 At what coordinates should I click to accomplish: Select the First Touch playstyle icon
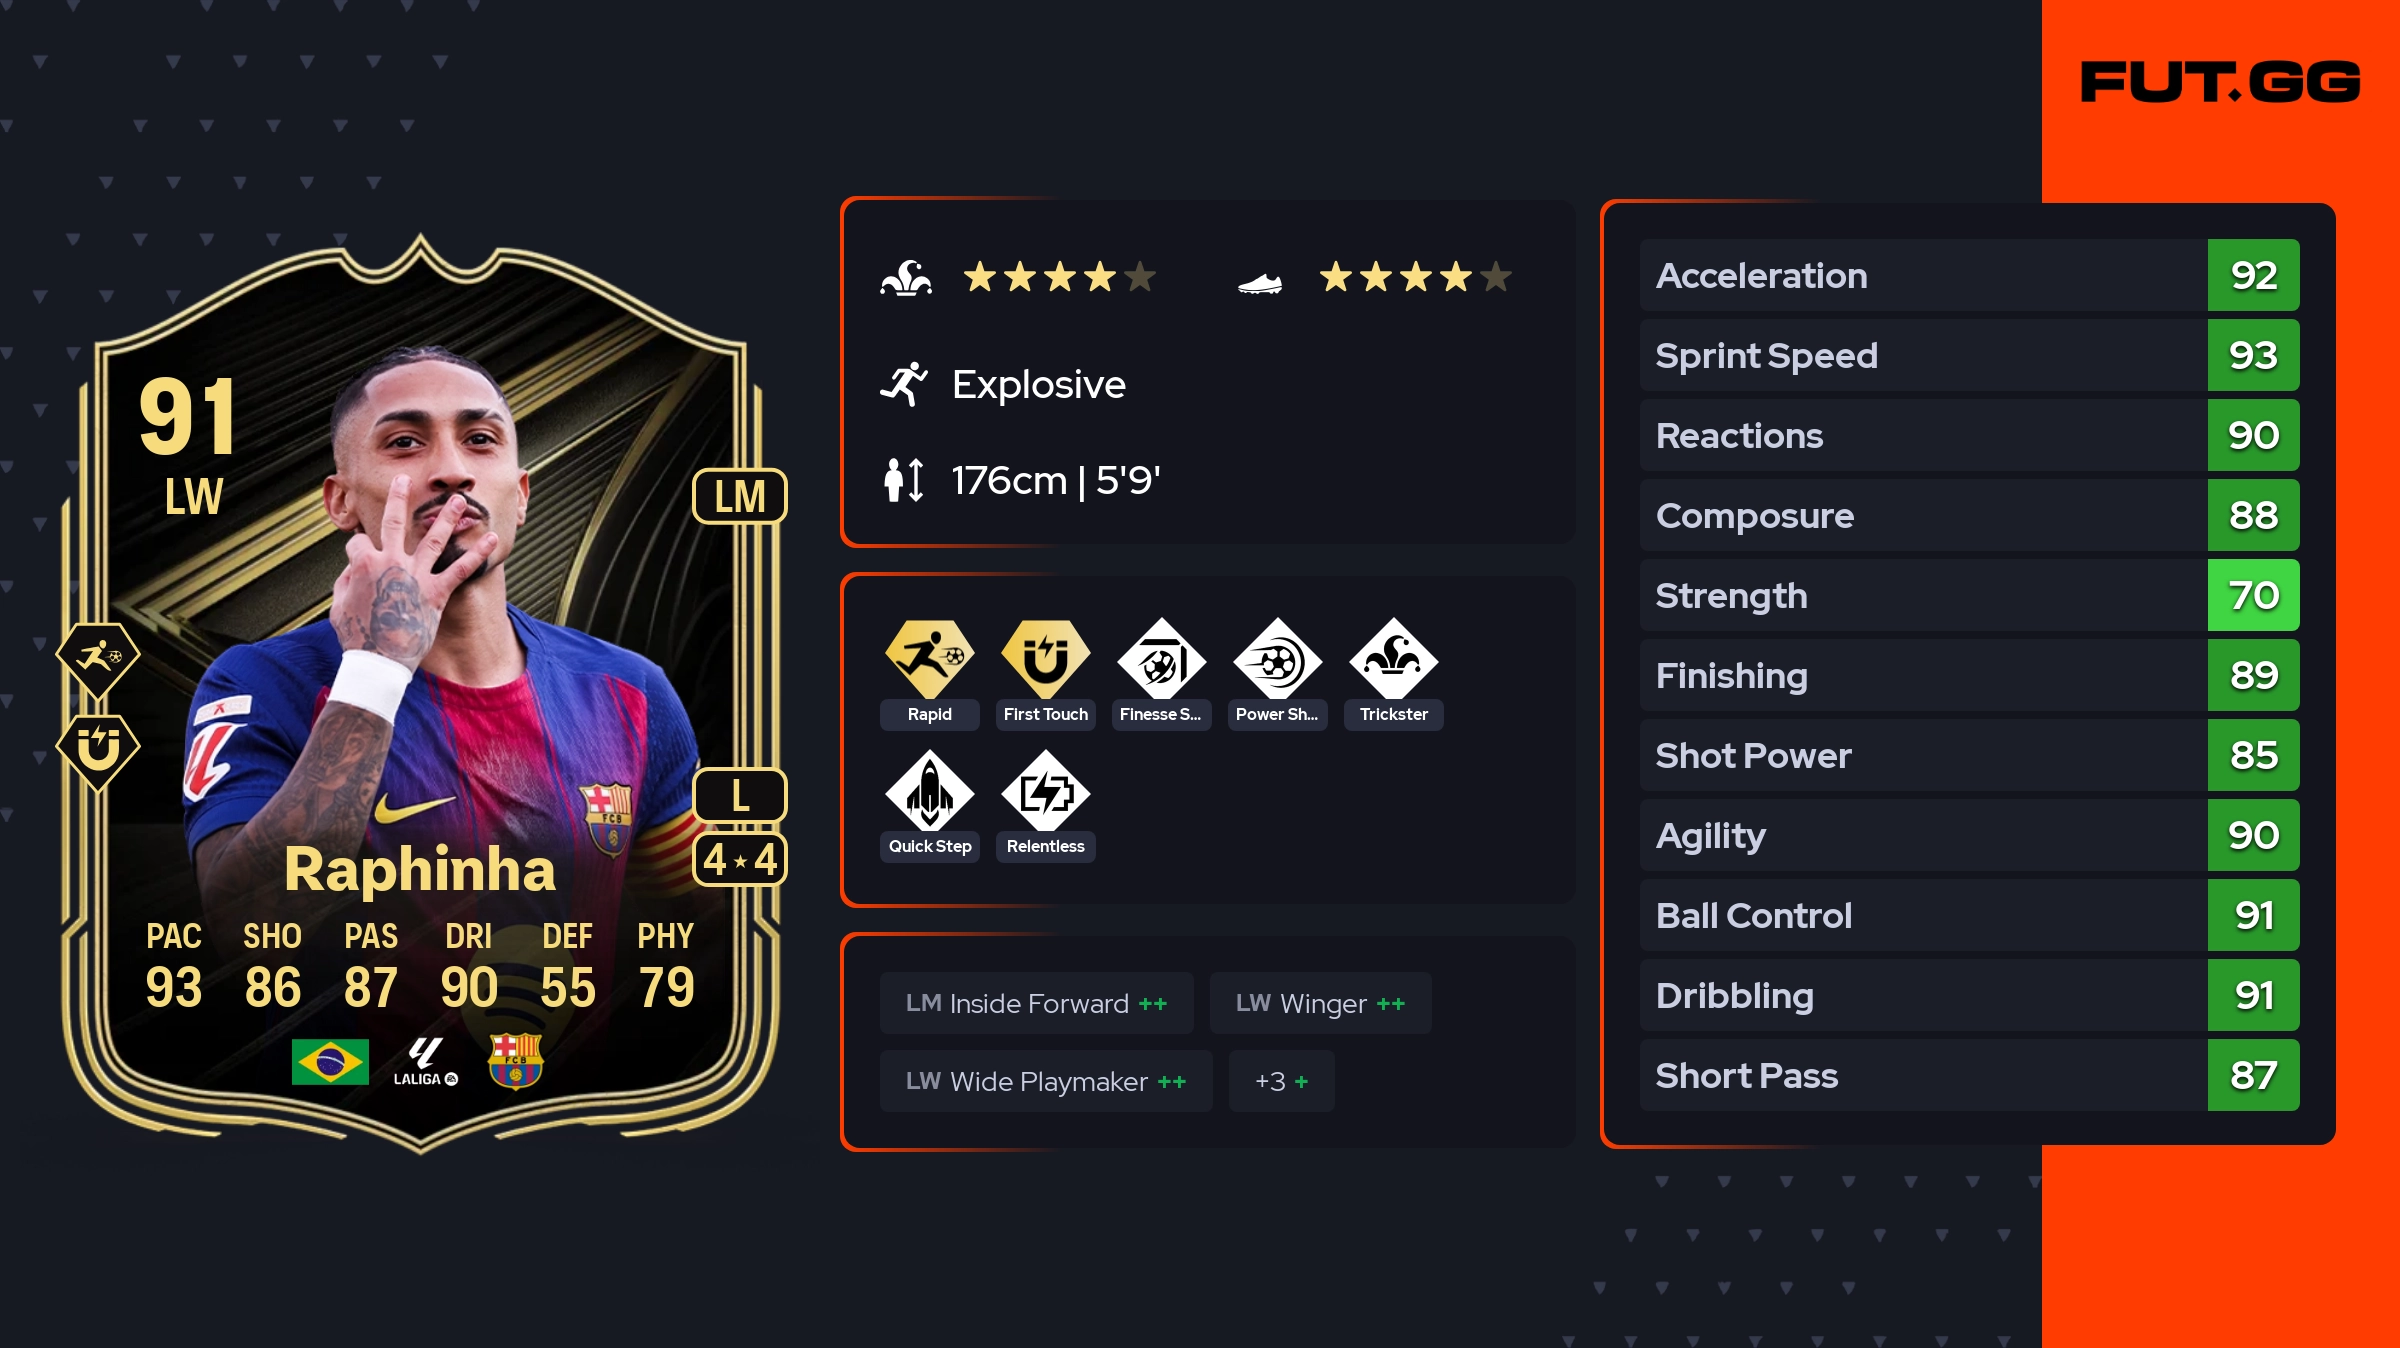click(x=1045, y=658)
